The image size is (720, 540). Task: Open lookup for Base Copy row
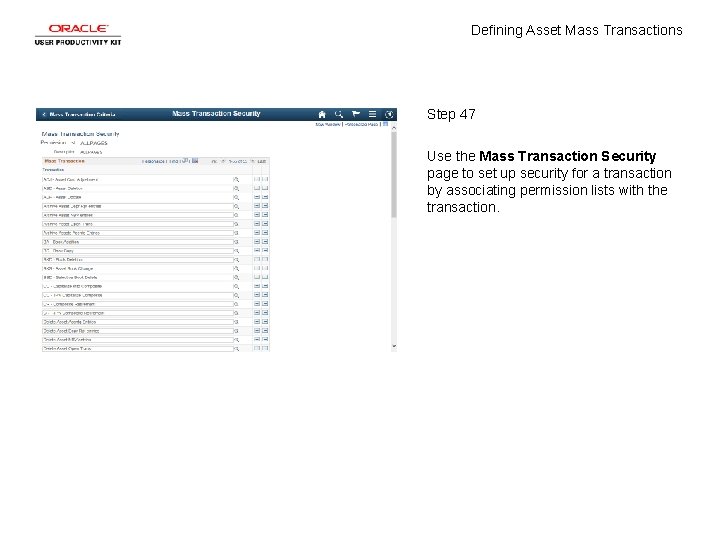coord(236,251)
